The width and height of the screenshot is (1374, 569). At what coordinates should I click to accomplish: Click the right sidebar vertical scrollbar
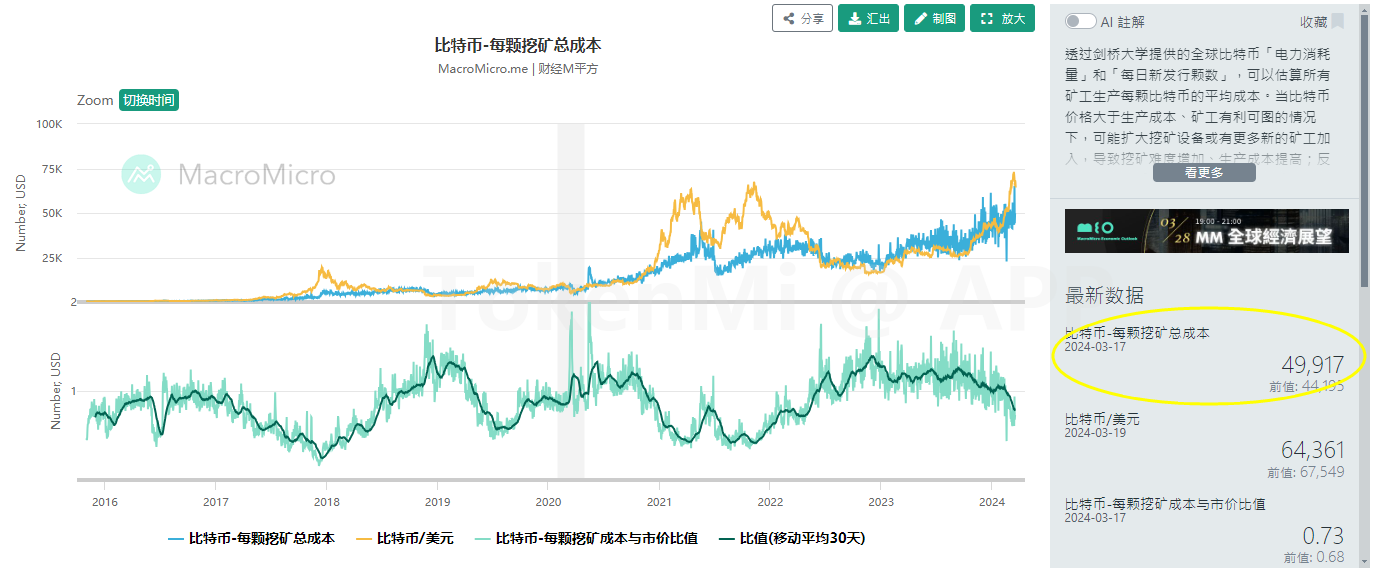(1364, 150)
